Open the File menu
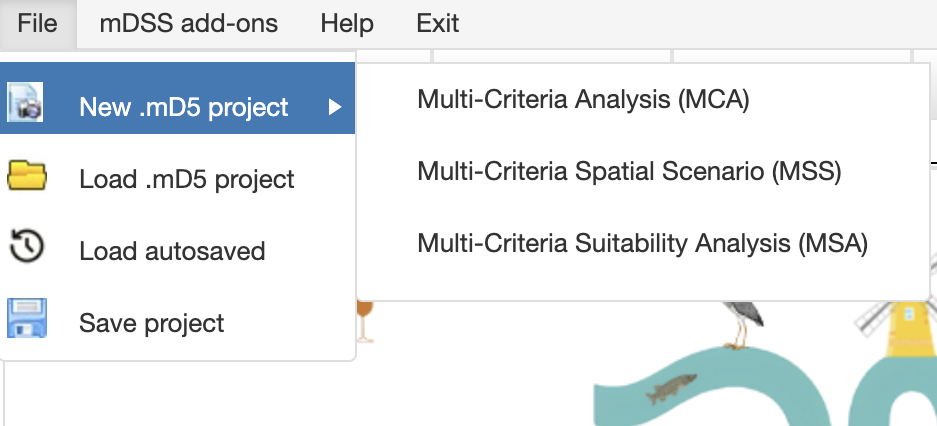Image resolution: width=937 pixels, height=426 pixels. pos(38,24)
